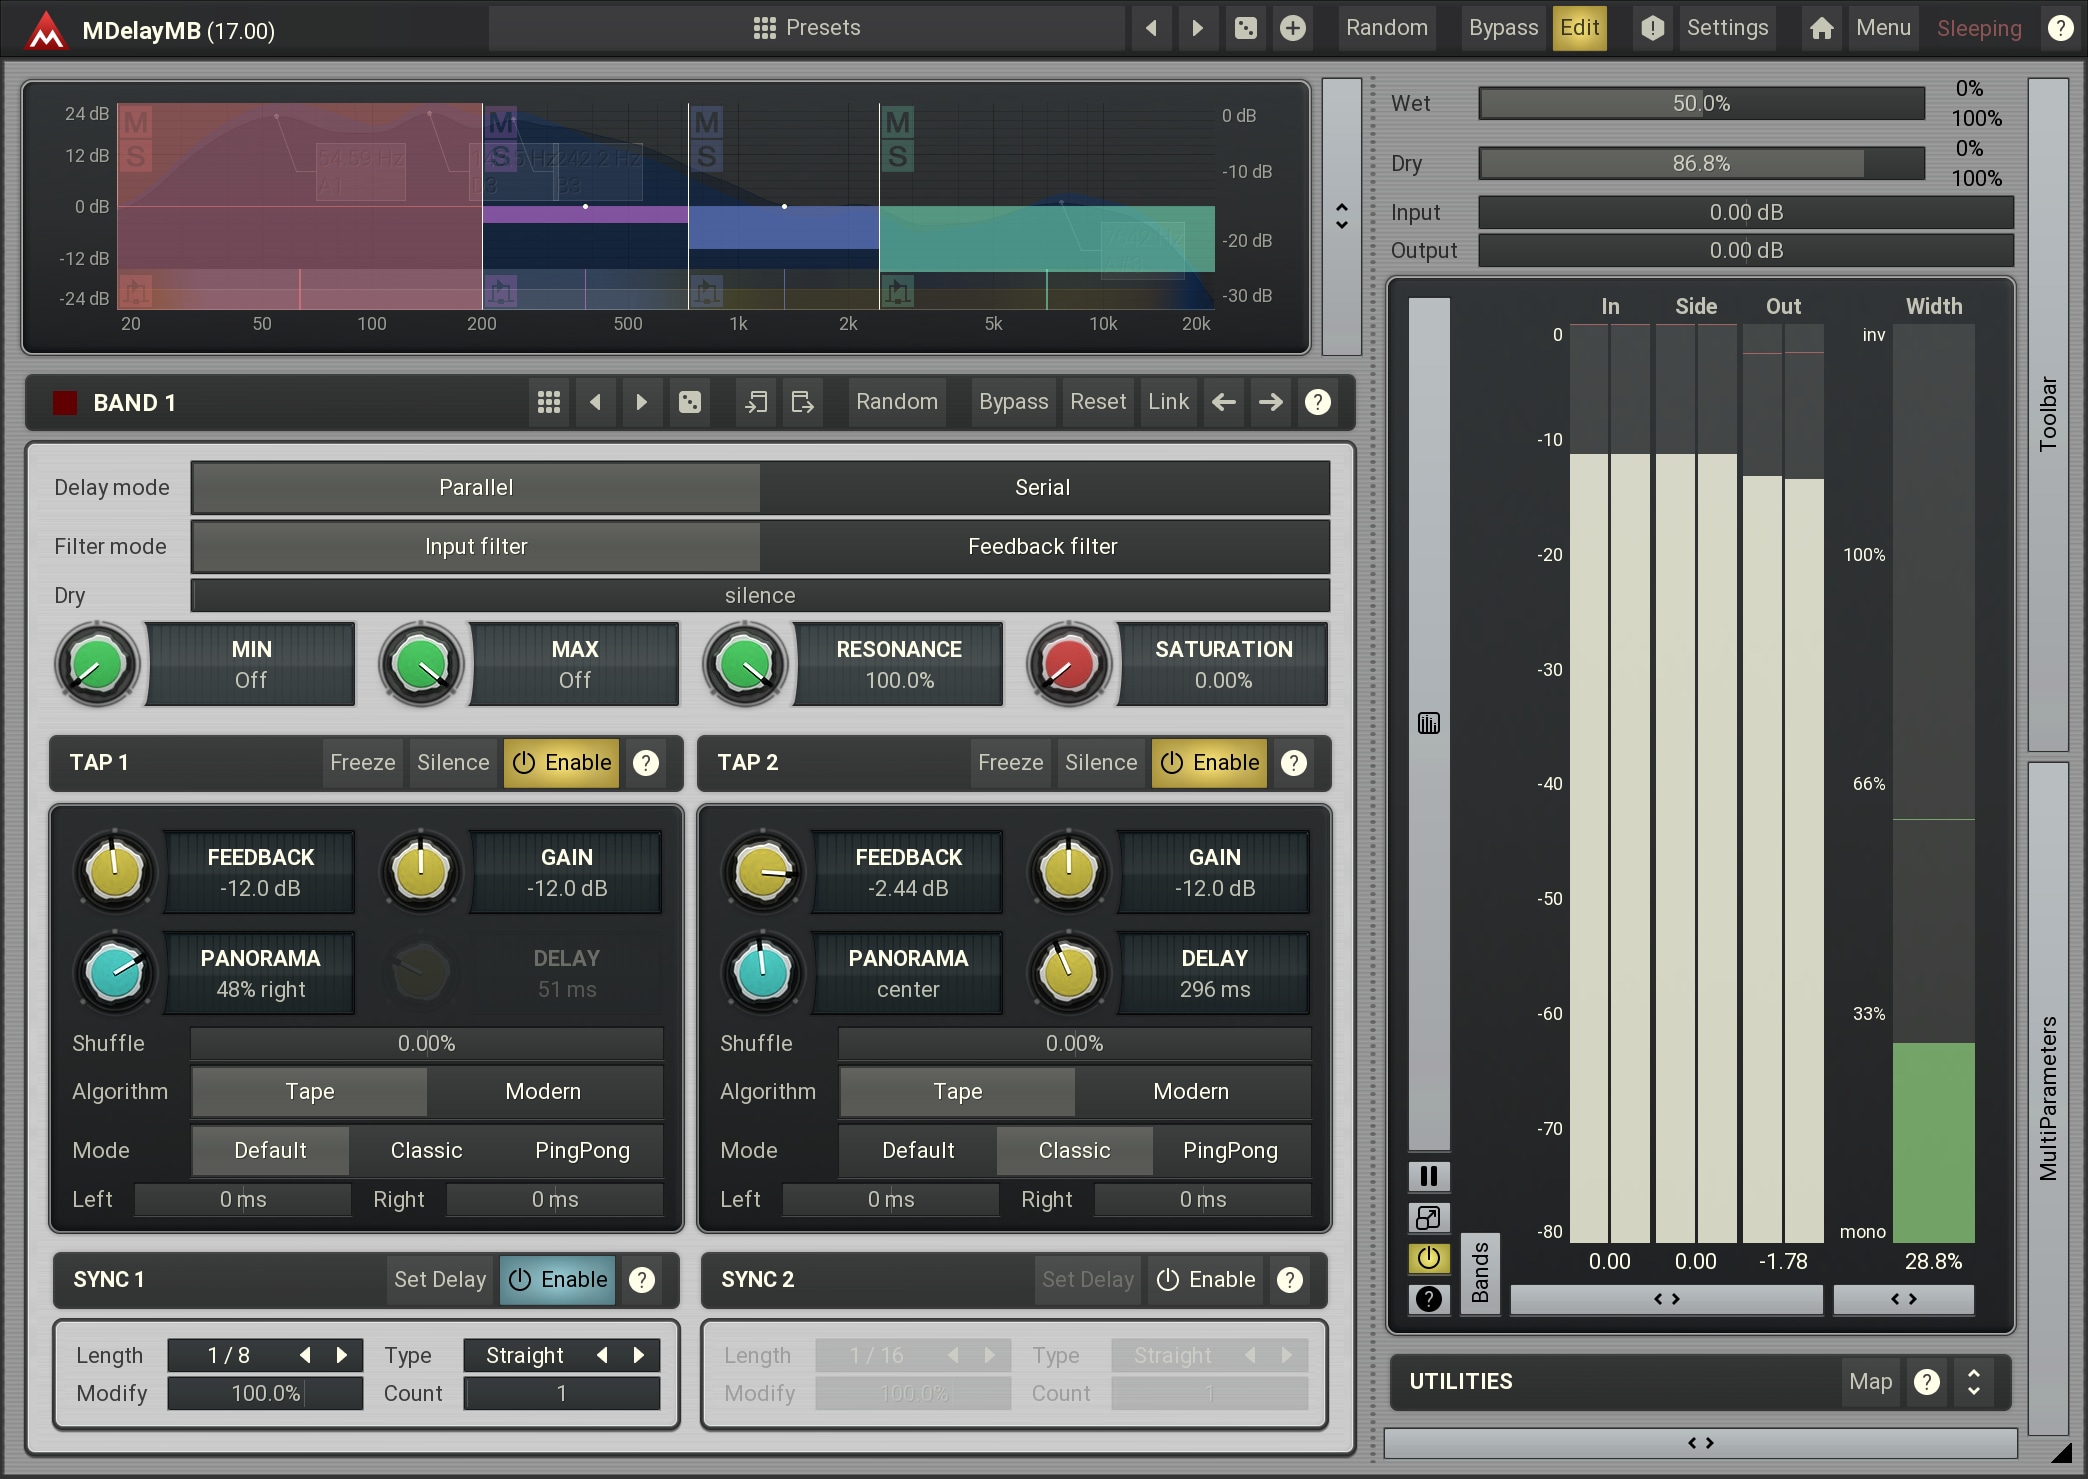
Task: Click the randomize dice icon in the presets bar
Action: 1245,28
